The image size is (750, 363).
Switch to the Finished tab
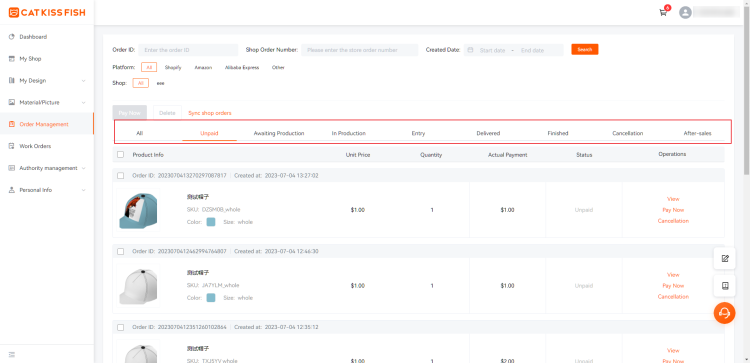tap(558, 133)
